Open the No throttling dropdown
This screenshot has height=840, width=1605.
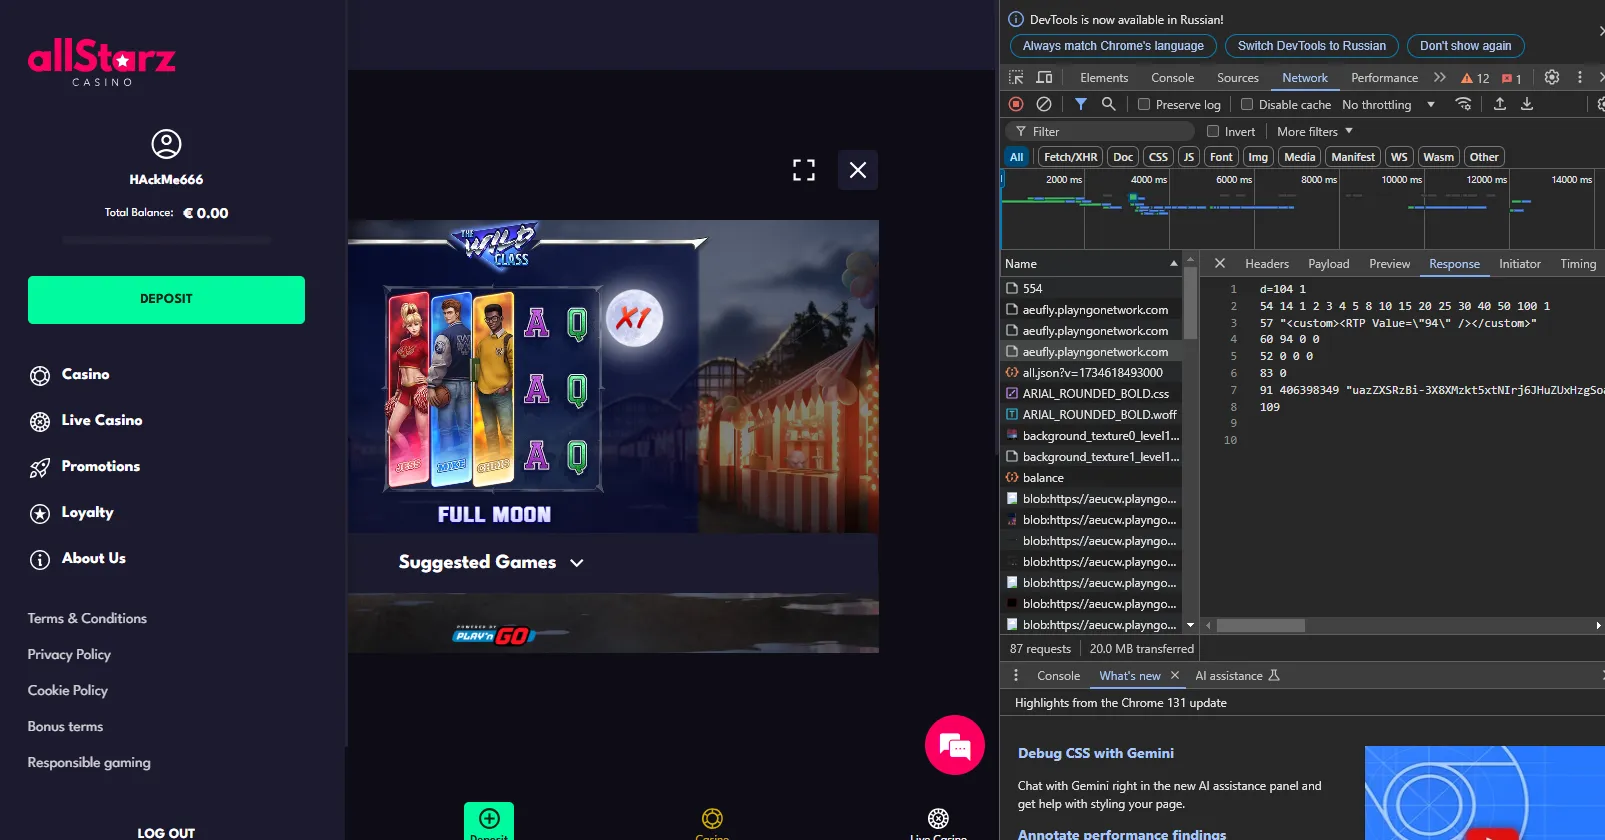click(x=1388, y=105)
